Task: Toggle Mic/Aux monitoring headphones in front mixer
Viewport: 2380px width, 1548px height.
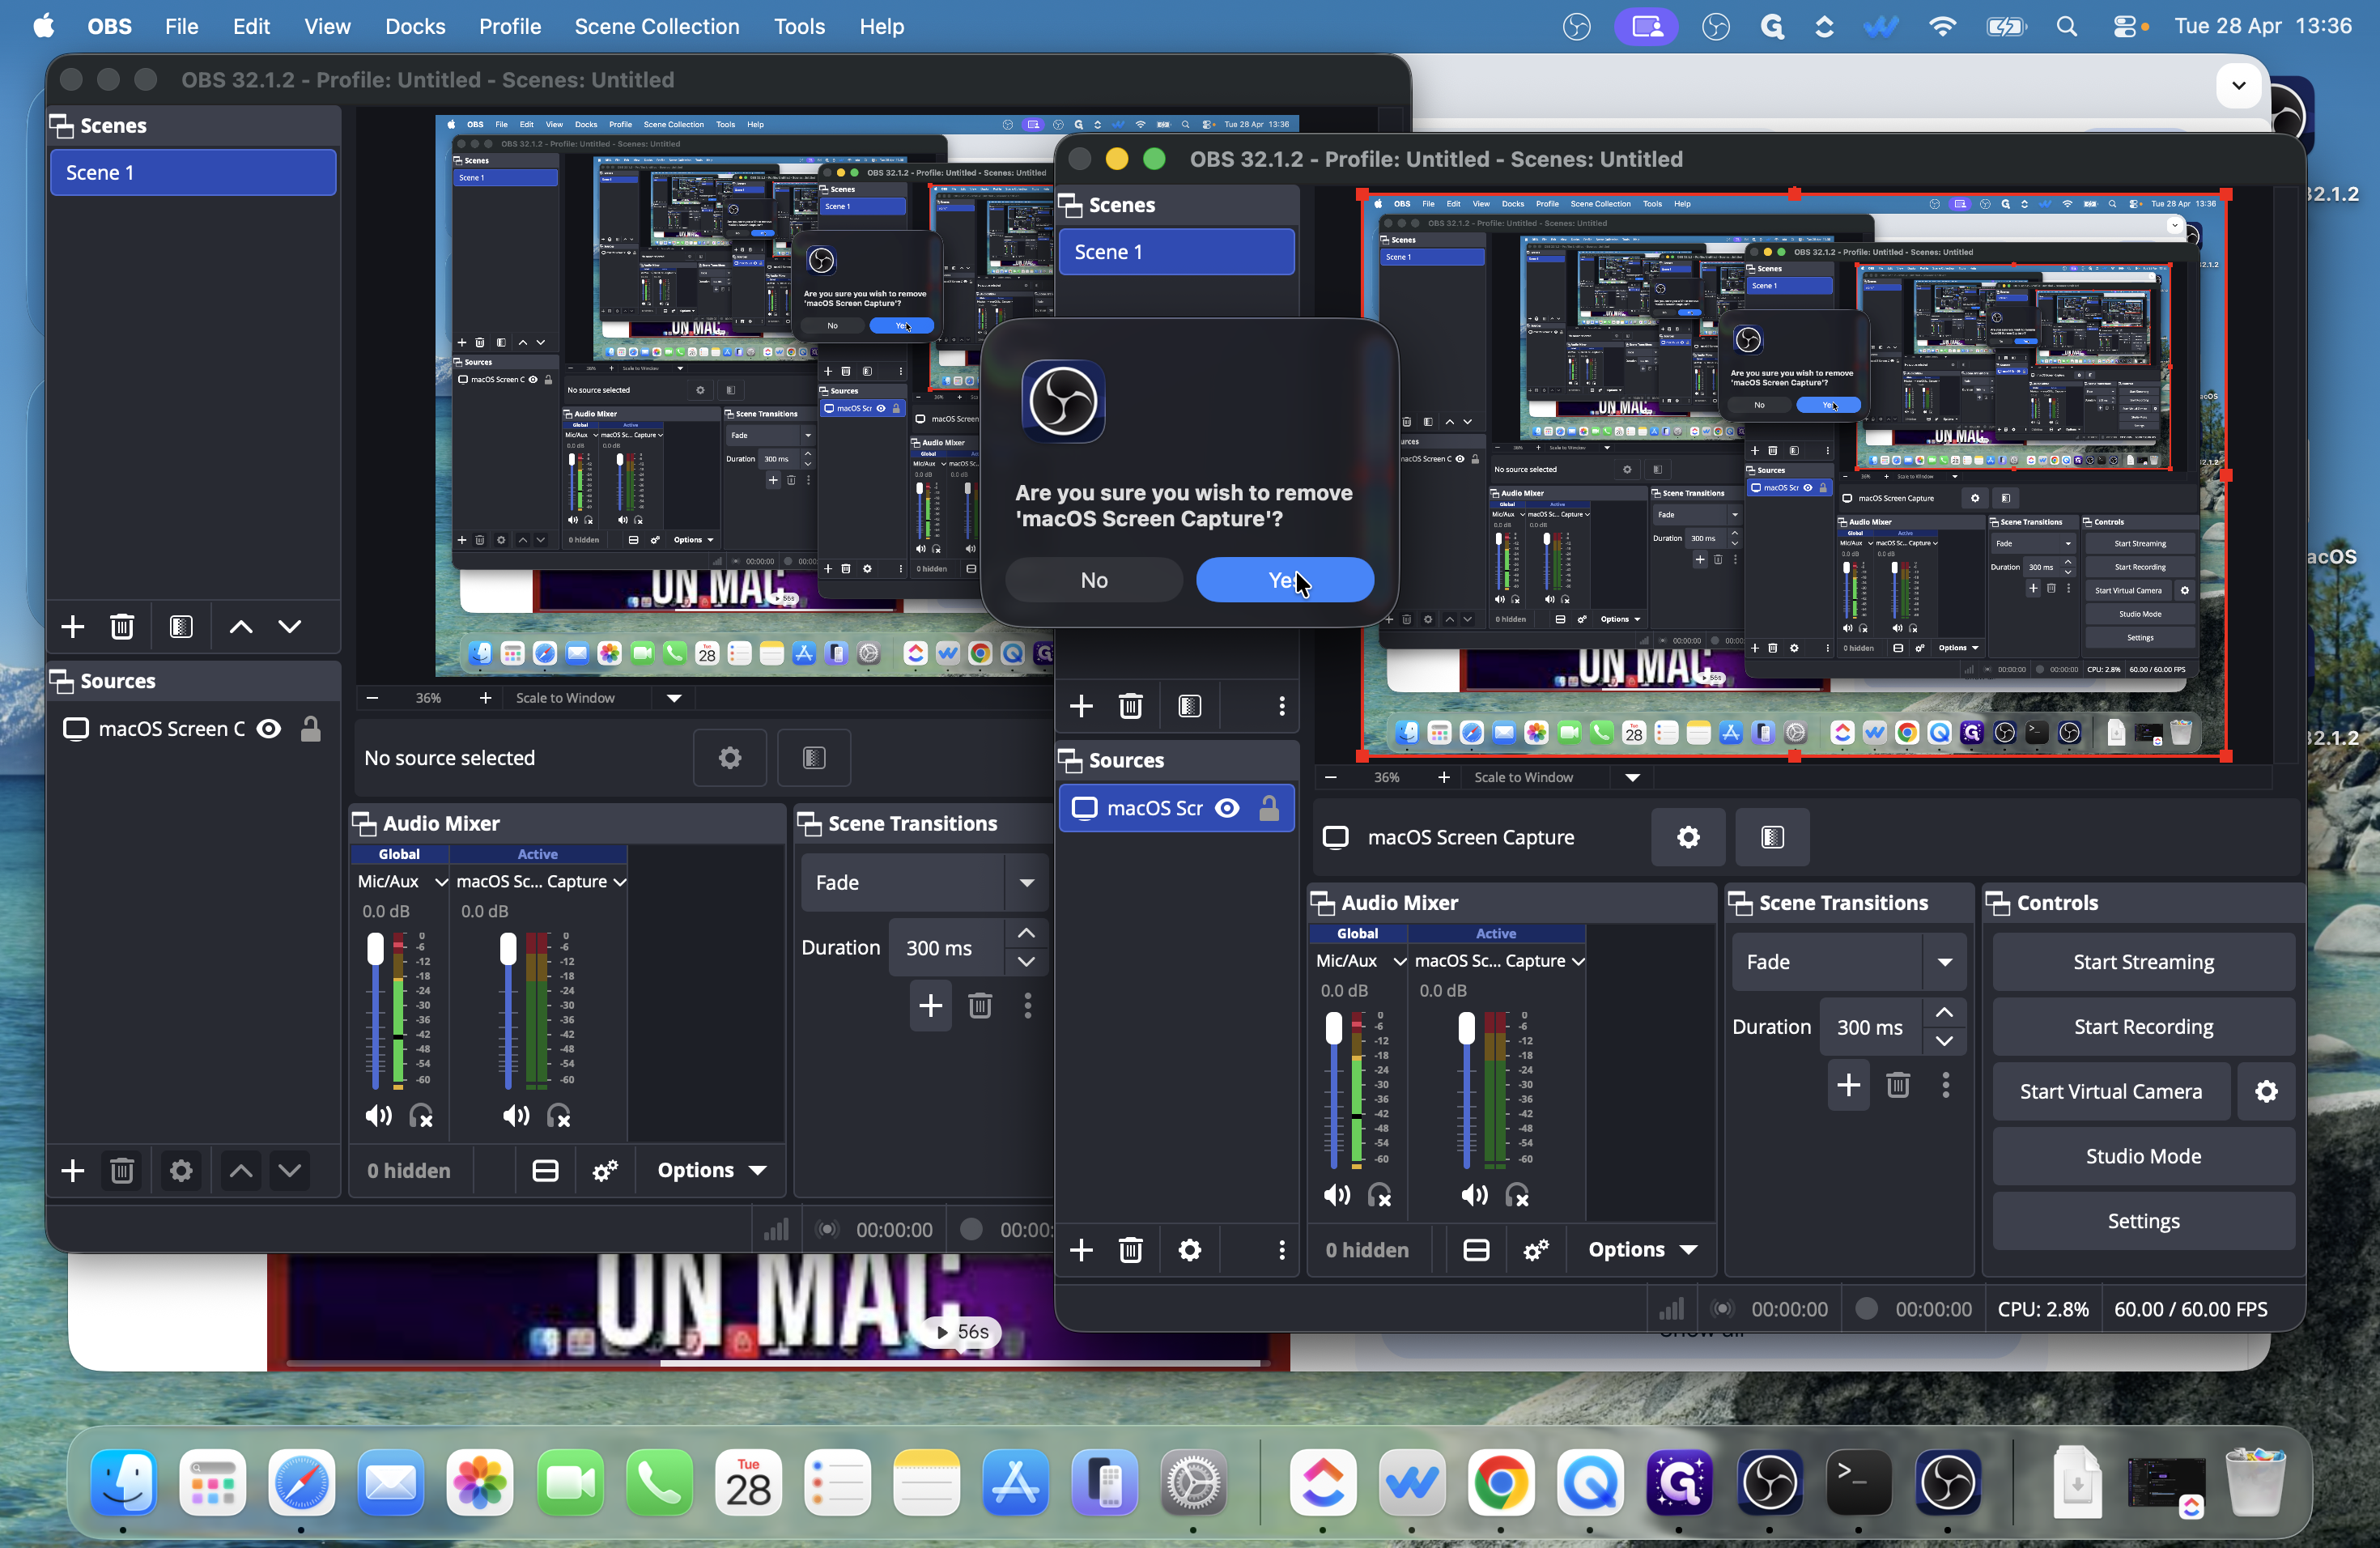Action: pyautogui.click(x=1380, y=1195)
